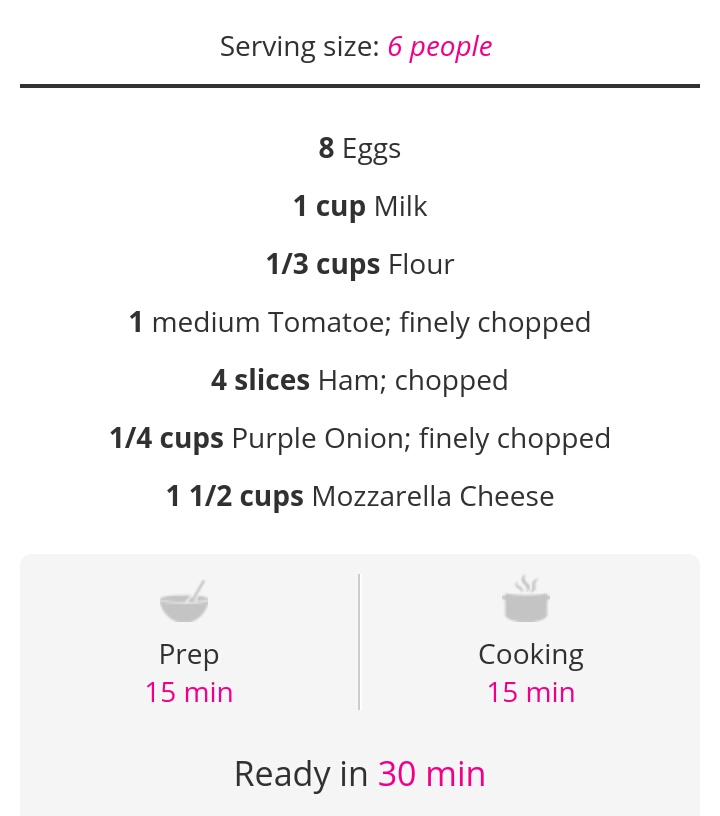The image size is (720, 816).
Task: Click the Serving size label
Action: [x=300, y=47]
